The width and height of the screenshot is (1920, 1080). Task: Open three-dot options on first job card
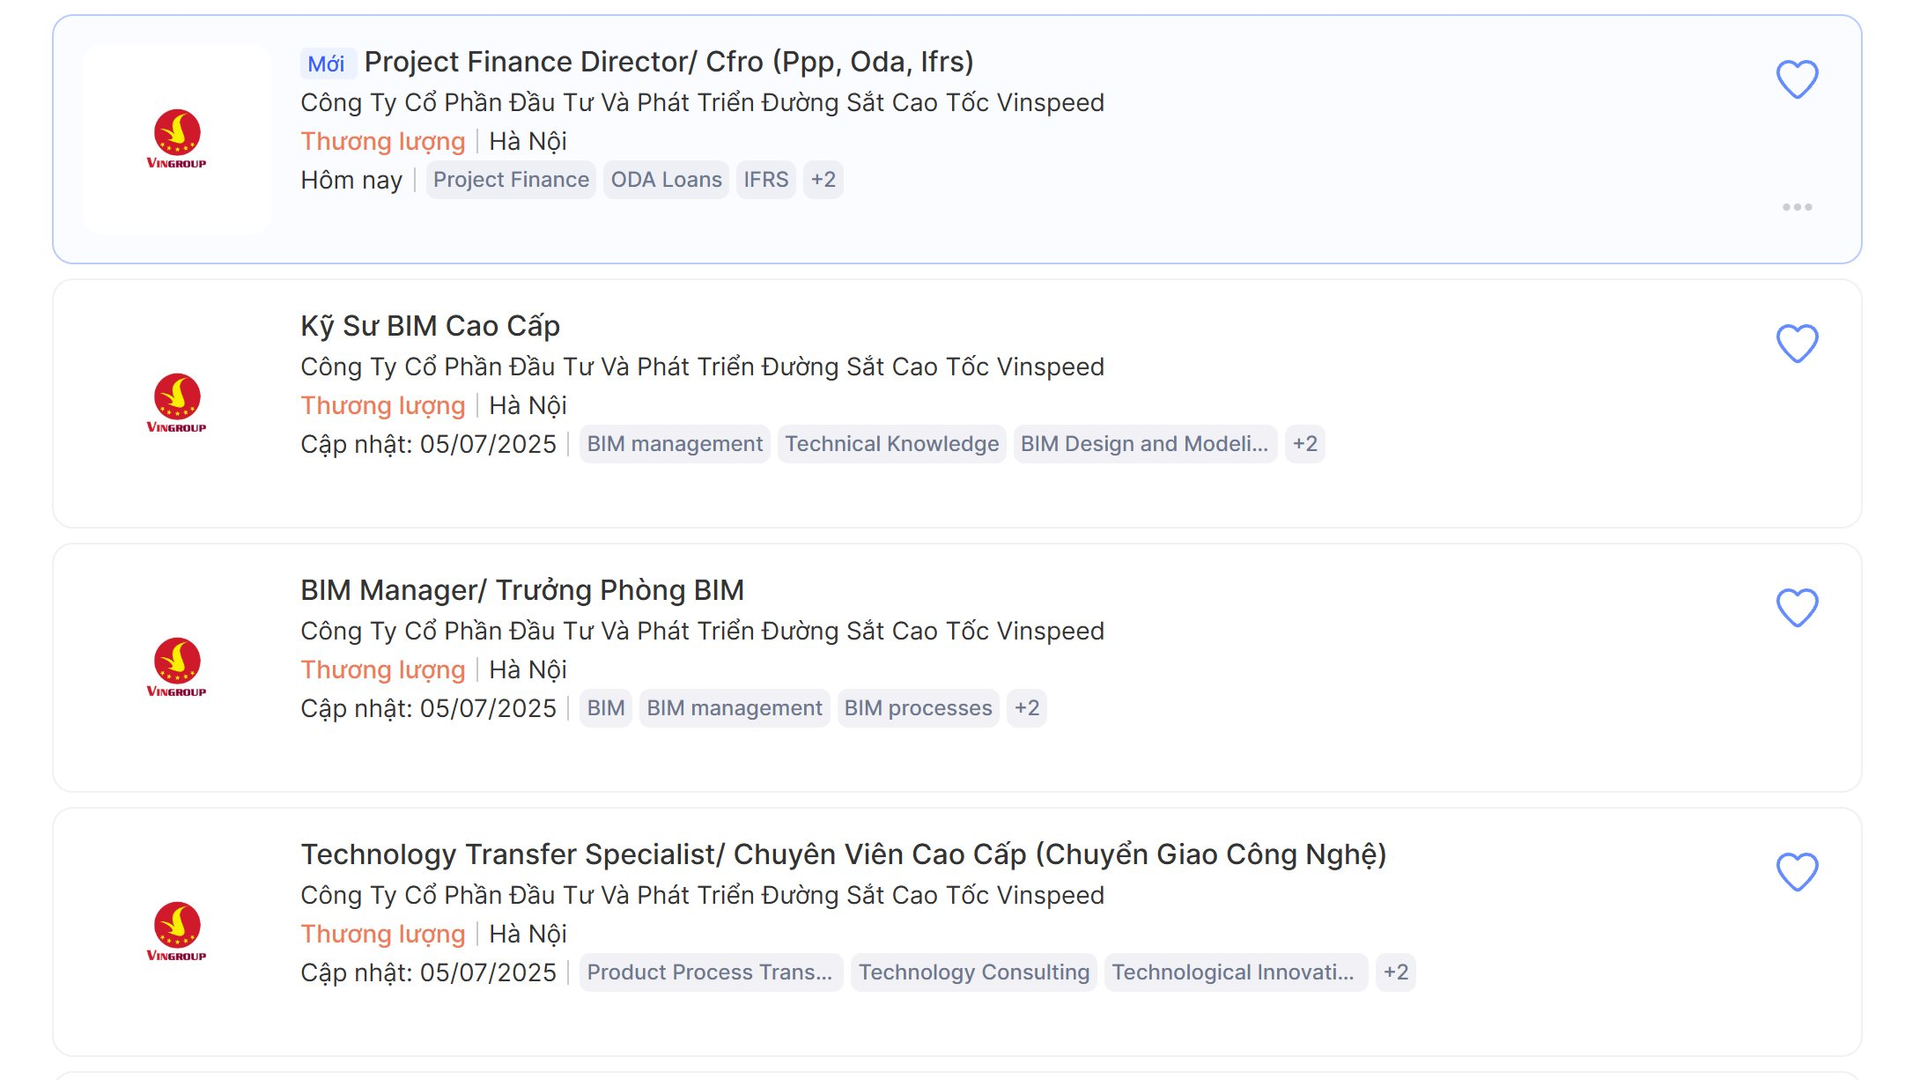[x=1797, y=207]
